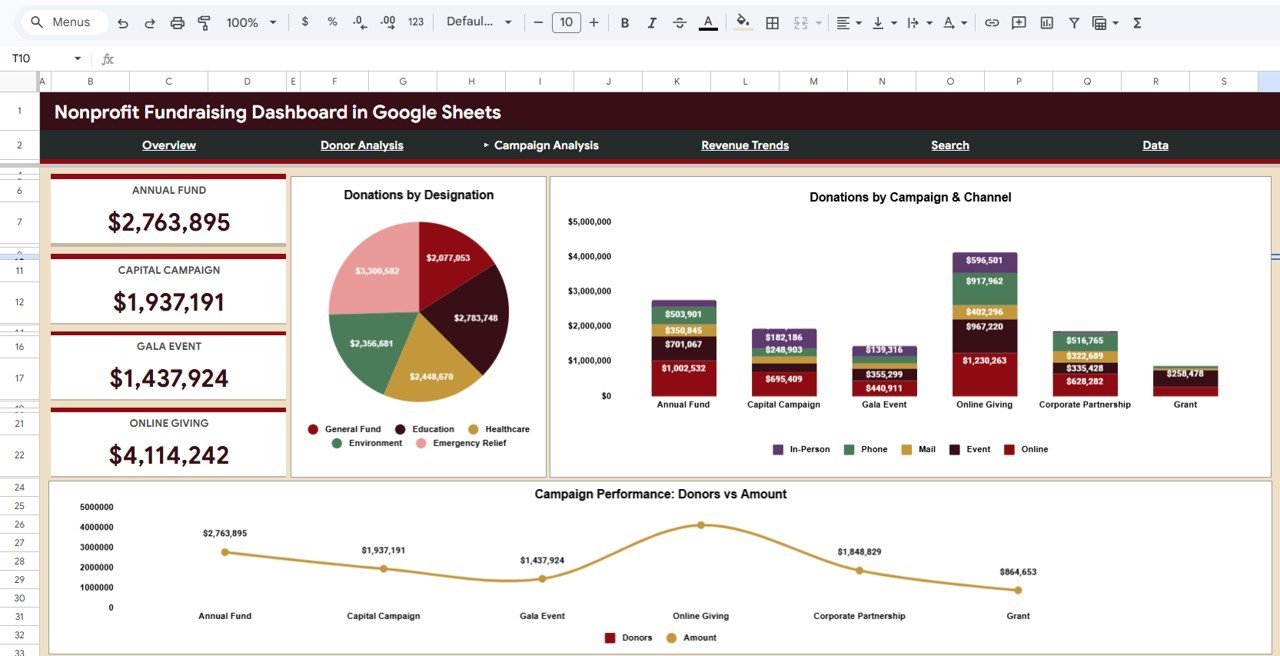Insert a chart from the toolbar
Screen dimensions: 1280x656
1046,21
